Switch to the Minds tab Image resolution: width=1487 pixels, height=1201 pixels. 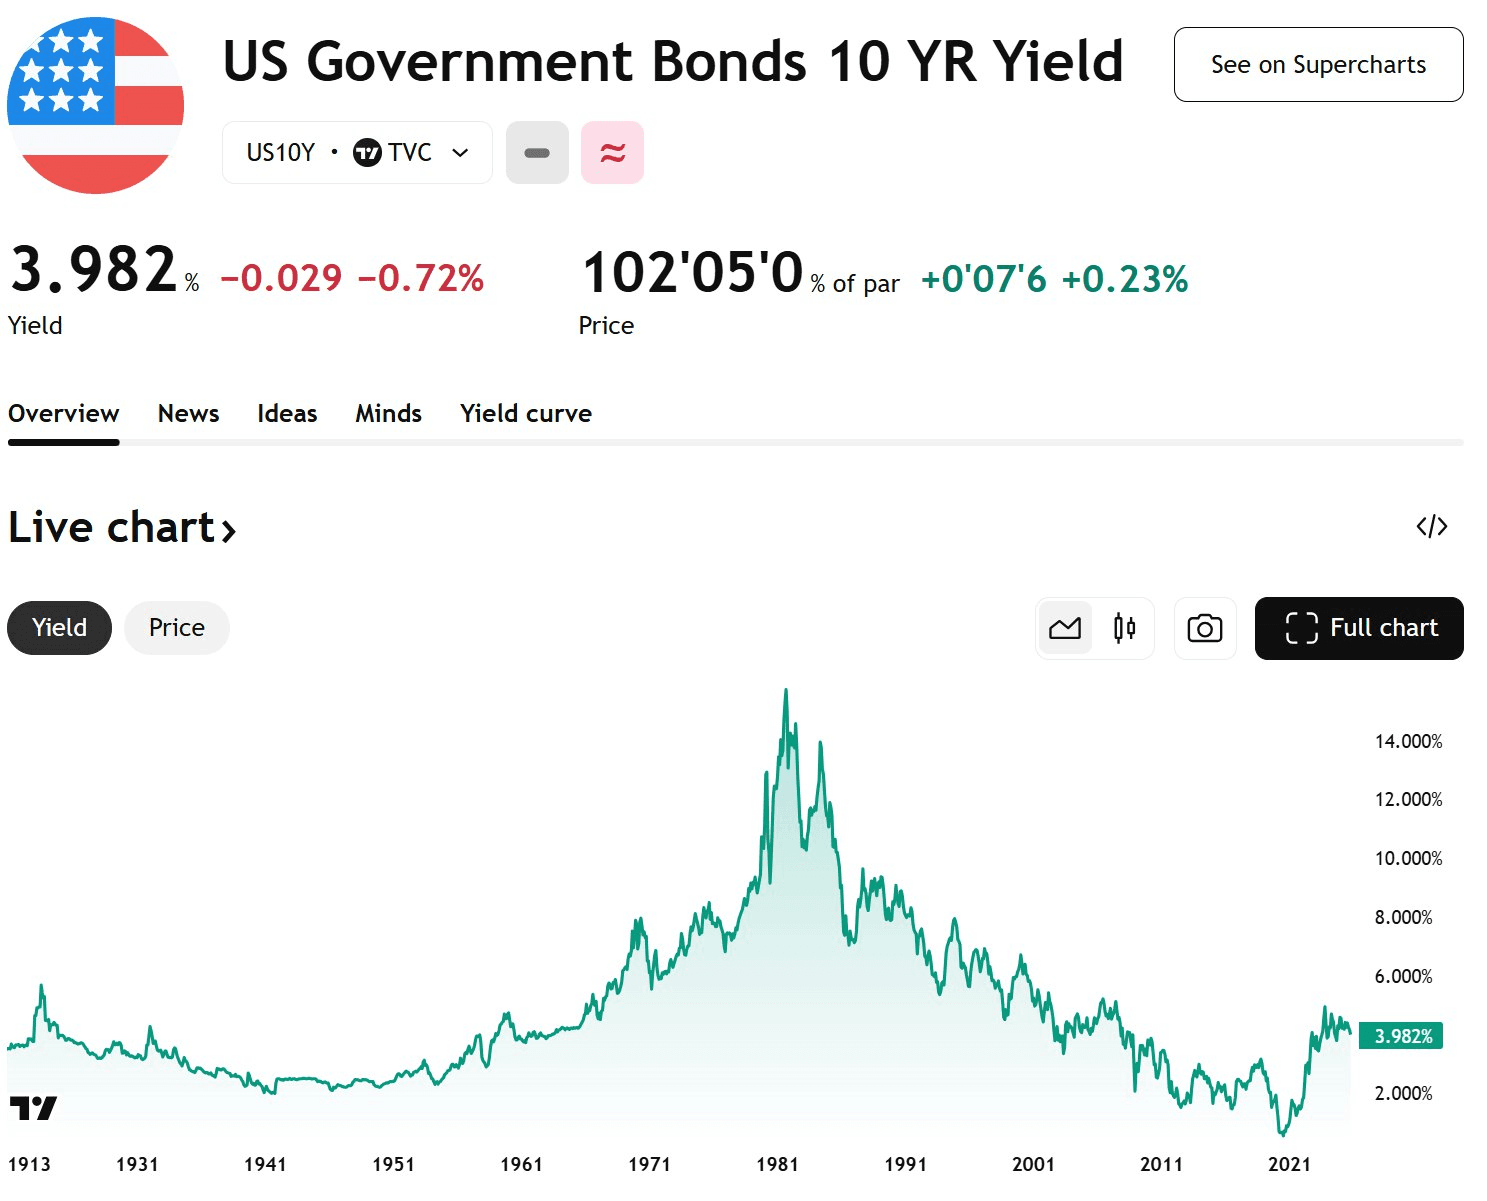[388, 414]
